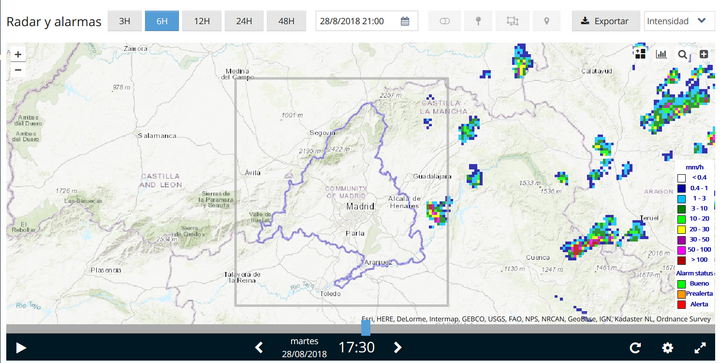Click the Exportar button
The height and width of the screenshot is (363, 720).
point(605,21)
